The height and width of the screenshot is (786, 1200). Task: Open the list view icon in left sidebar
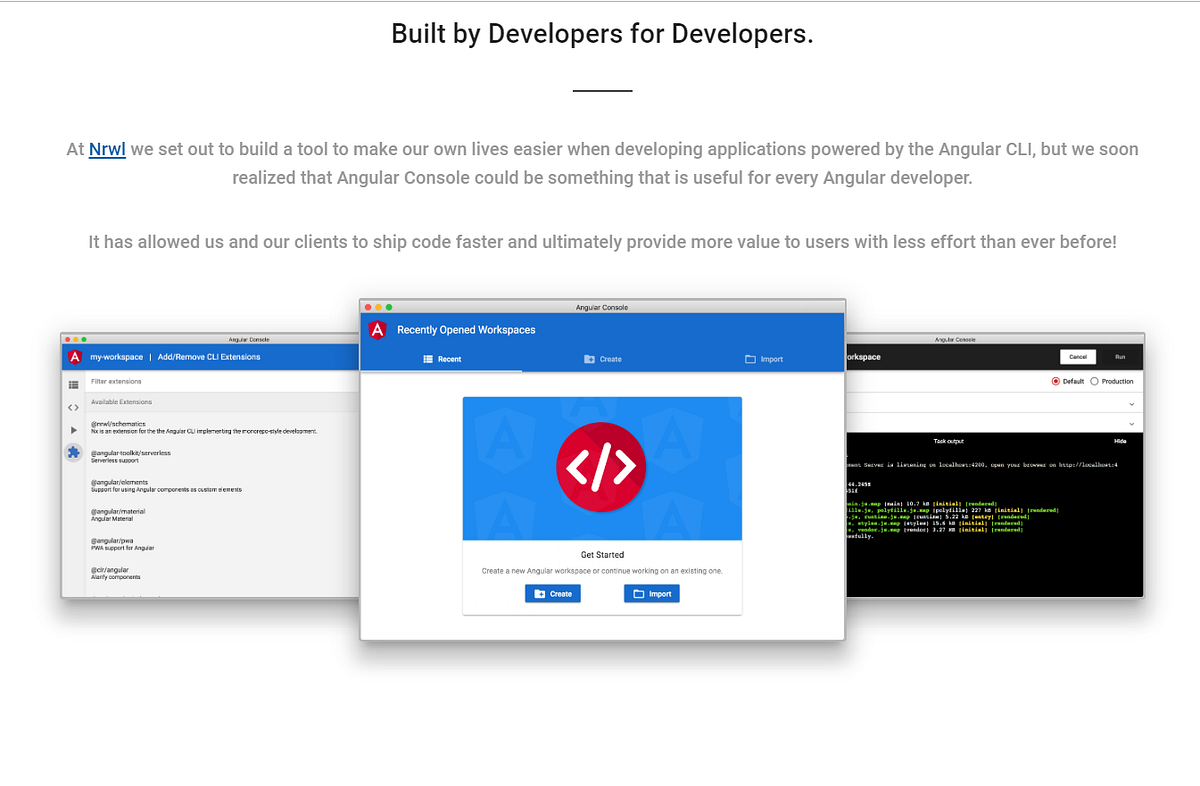73,384
